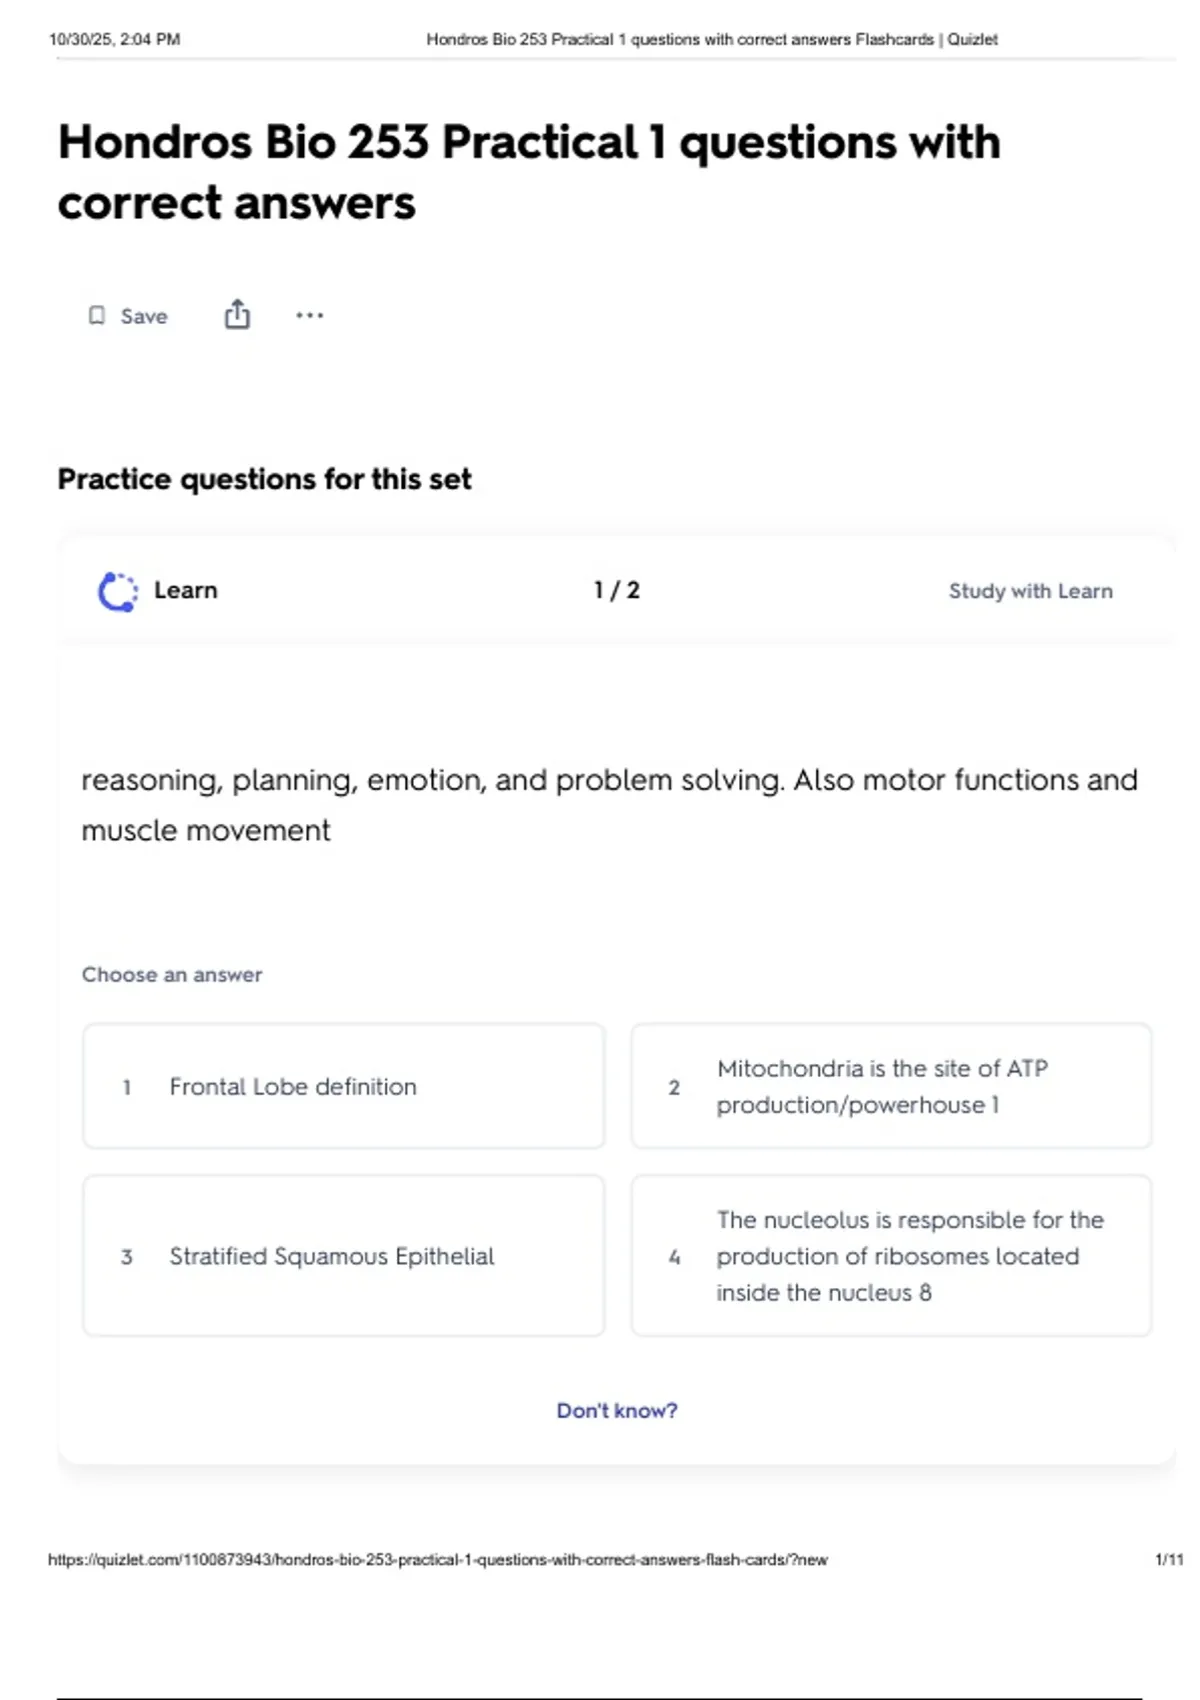The height and width of the screenshot is (1700, 1200).
Task: Open the share icon menu
Action: point(237,315)
